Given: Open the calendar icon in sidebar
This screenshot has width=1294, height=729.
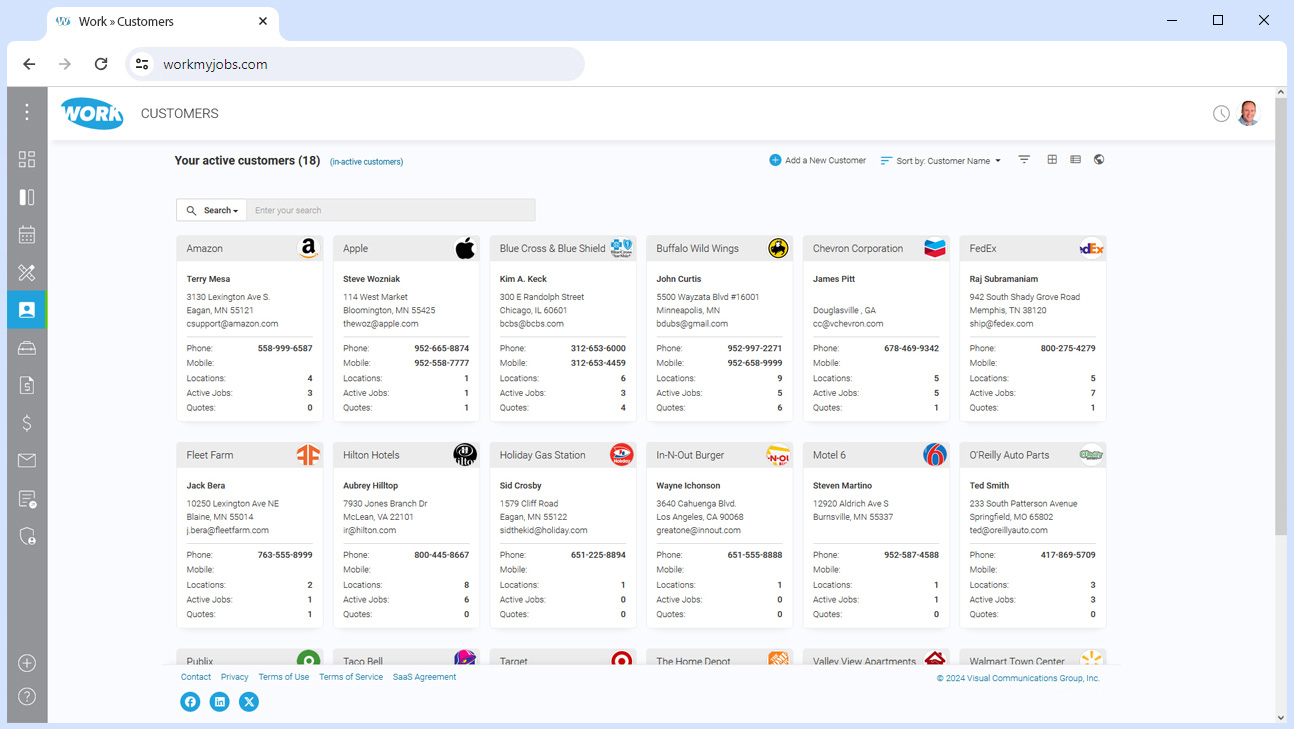Looking at the screenshot, I should point(27,235).
